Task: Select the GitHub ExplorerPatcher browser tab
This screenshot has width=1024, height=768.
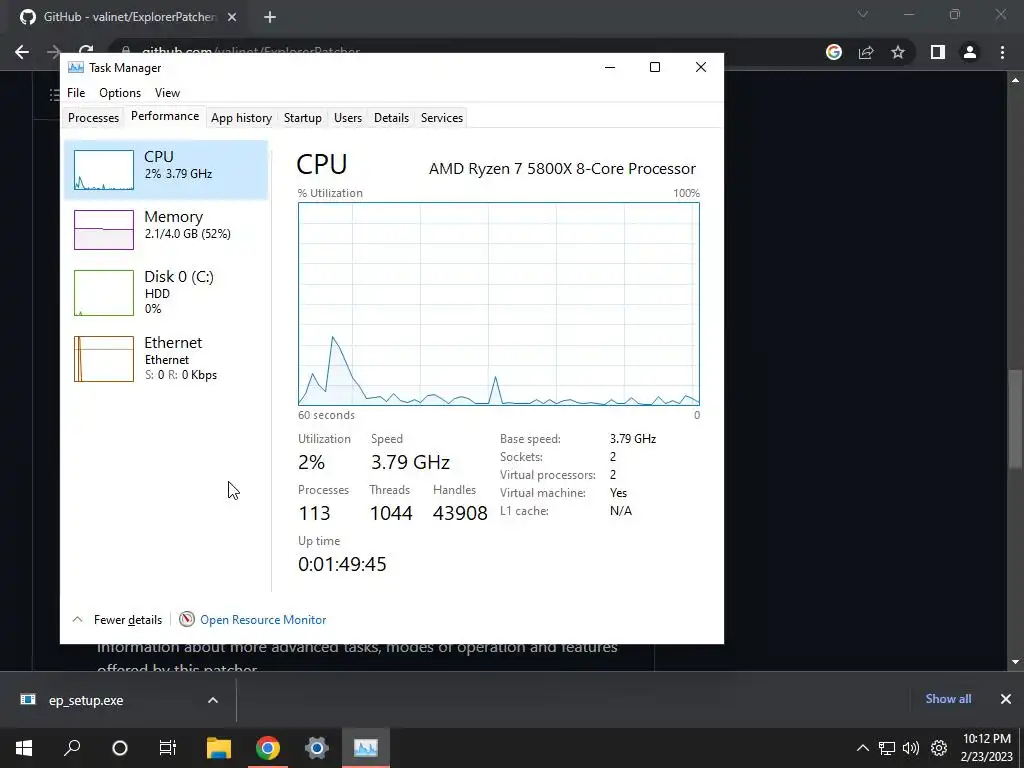Action: [x=129, y=17]
